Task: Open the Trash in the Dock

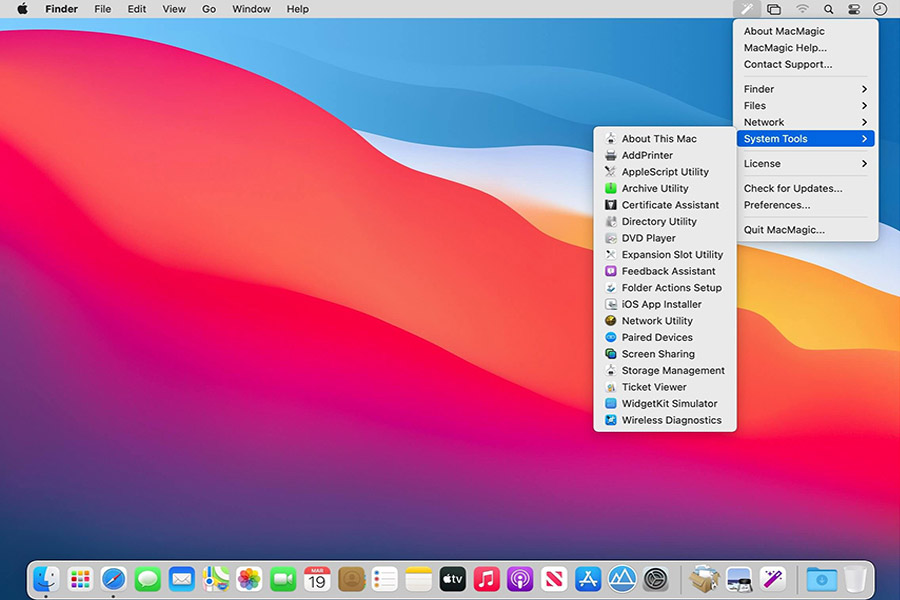Action: [x=856, y=578]
